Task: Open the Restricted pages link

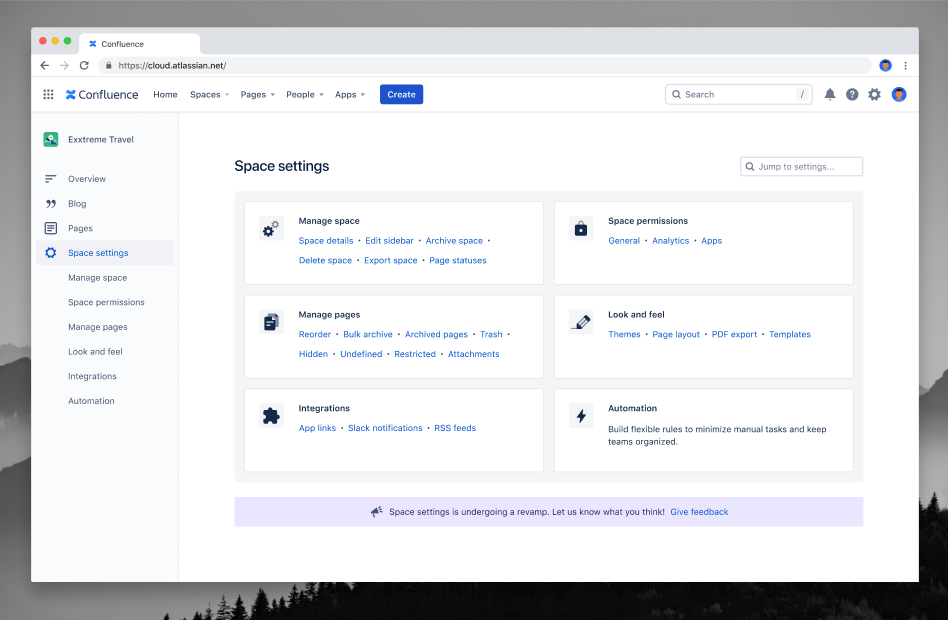Action: [x=415, y=354]
